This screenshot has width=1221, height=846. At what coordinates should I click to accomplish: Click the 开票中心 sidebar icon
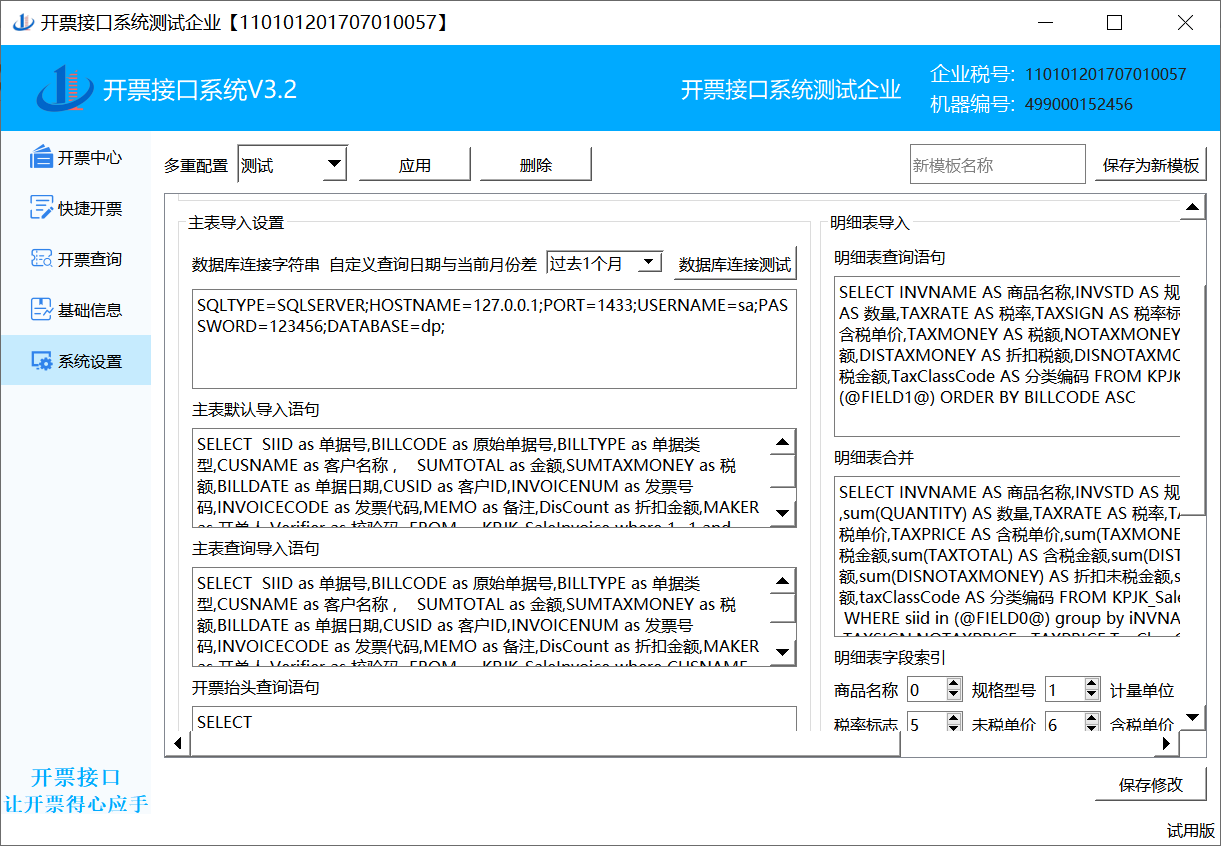tap(41, 157)
